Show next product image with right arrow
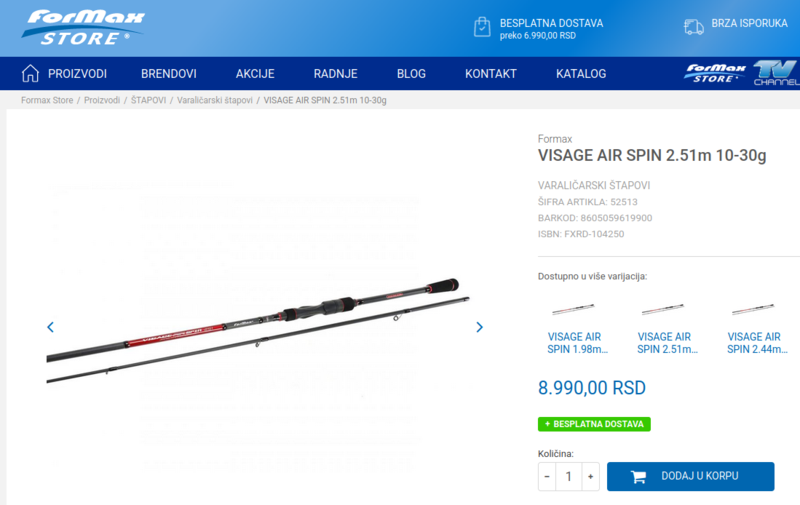 (x=479, y=327)
